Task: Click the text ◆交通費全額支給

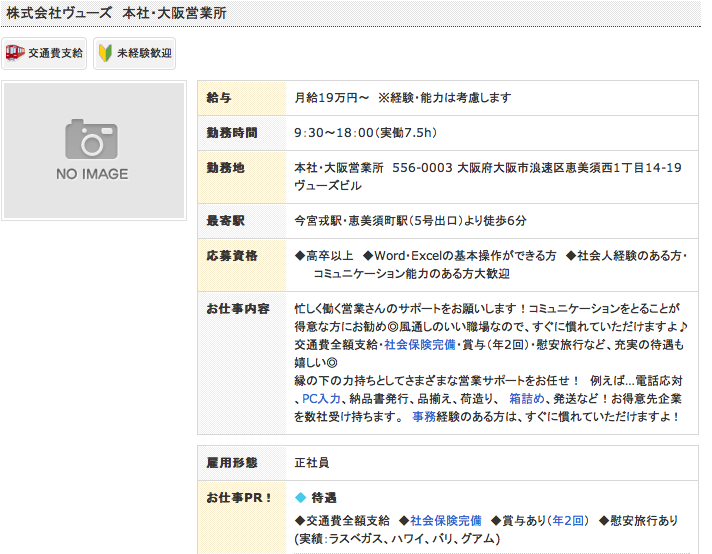Action: pyautogui.click(x=342, y=520)
